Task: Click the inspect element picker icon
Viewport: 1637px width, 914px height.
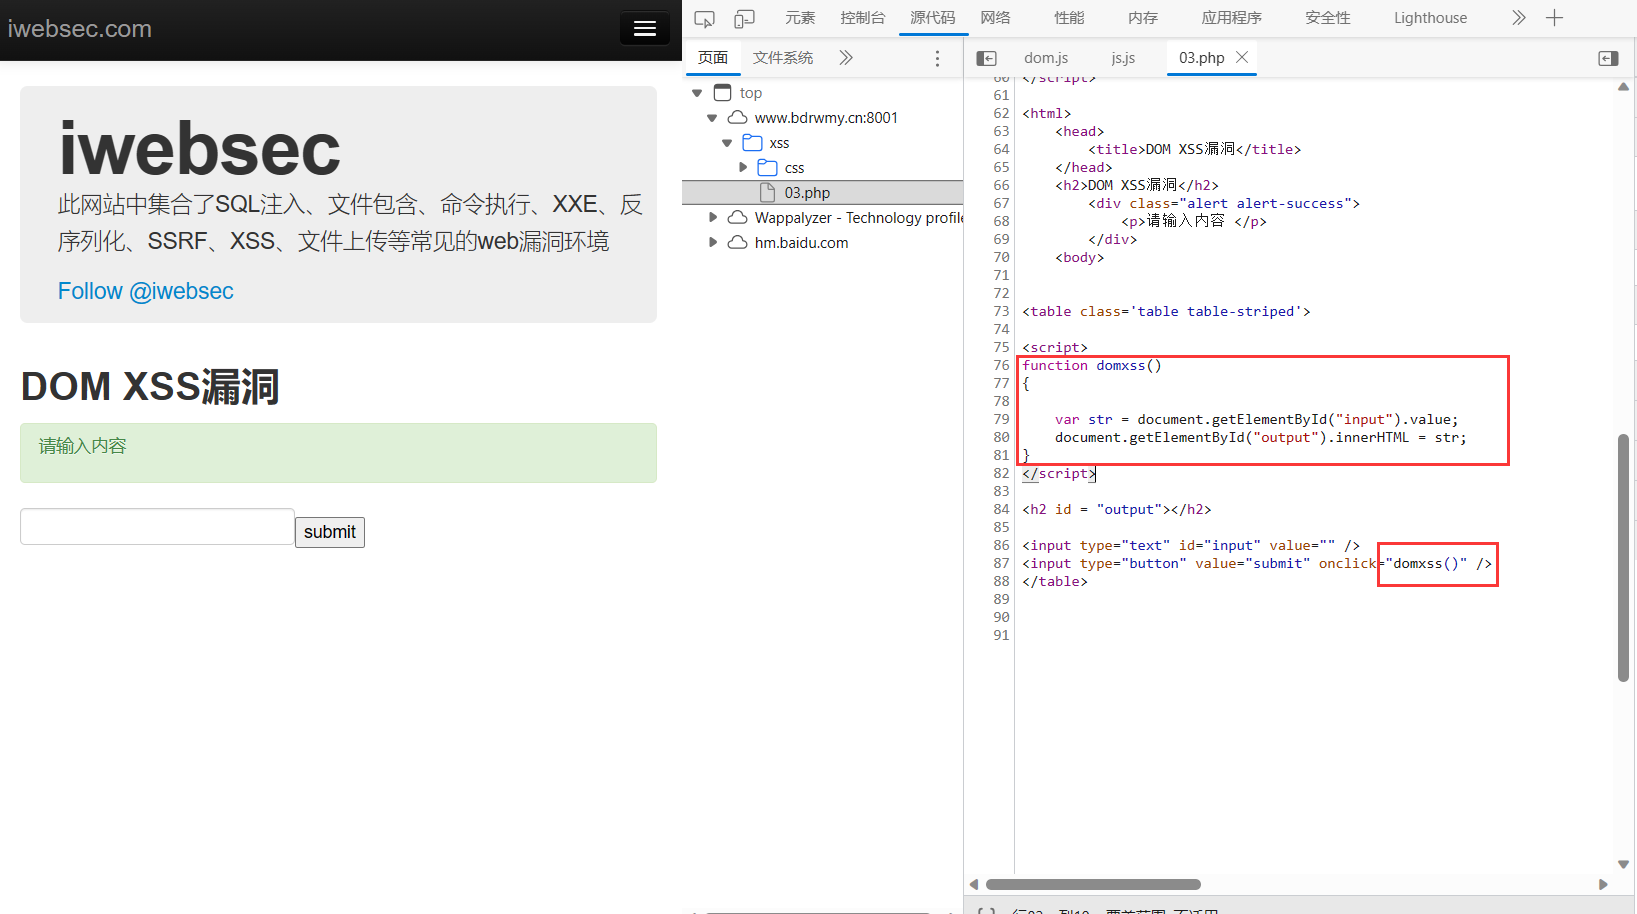Action: coord(704,18)
